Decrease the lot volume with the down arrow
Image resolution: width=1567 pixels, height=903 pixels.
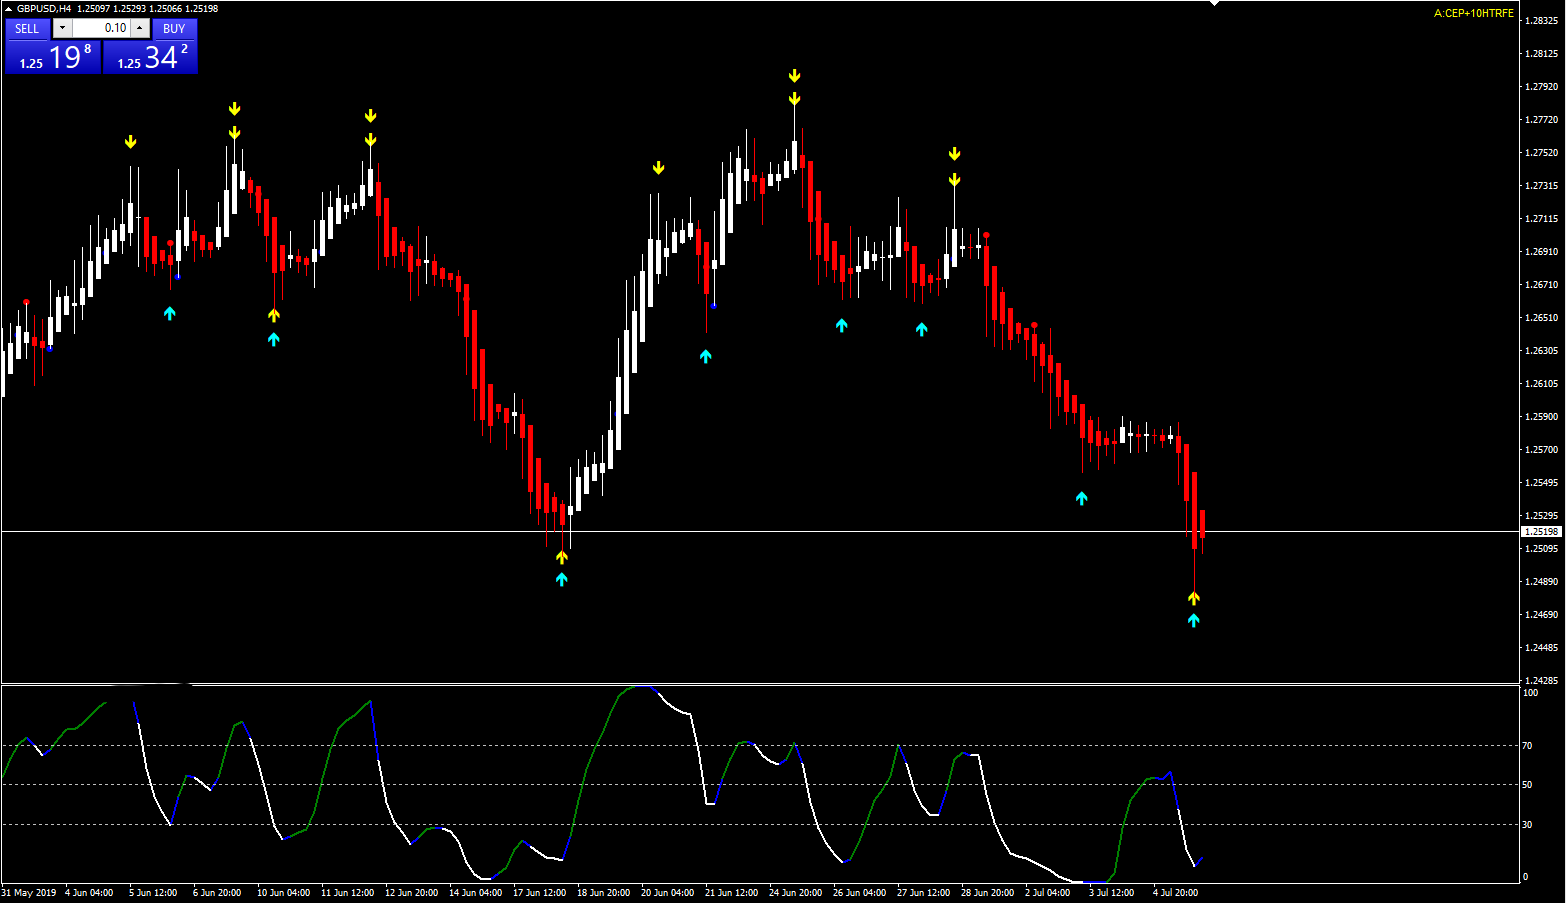click(x=62, y=29)
